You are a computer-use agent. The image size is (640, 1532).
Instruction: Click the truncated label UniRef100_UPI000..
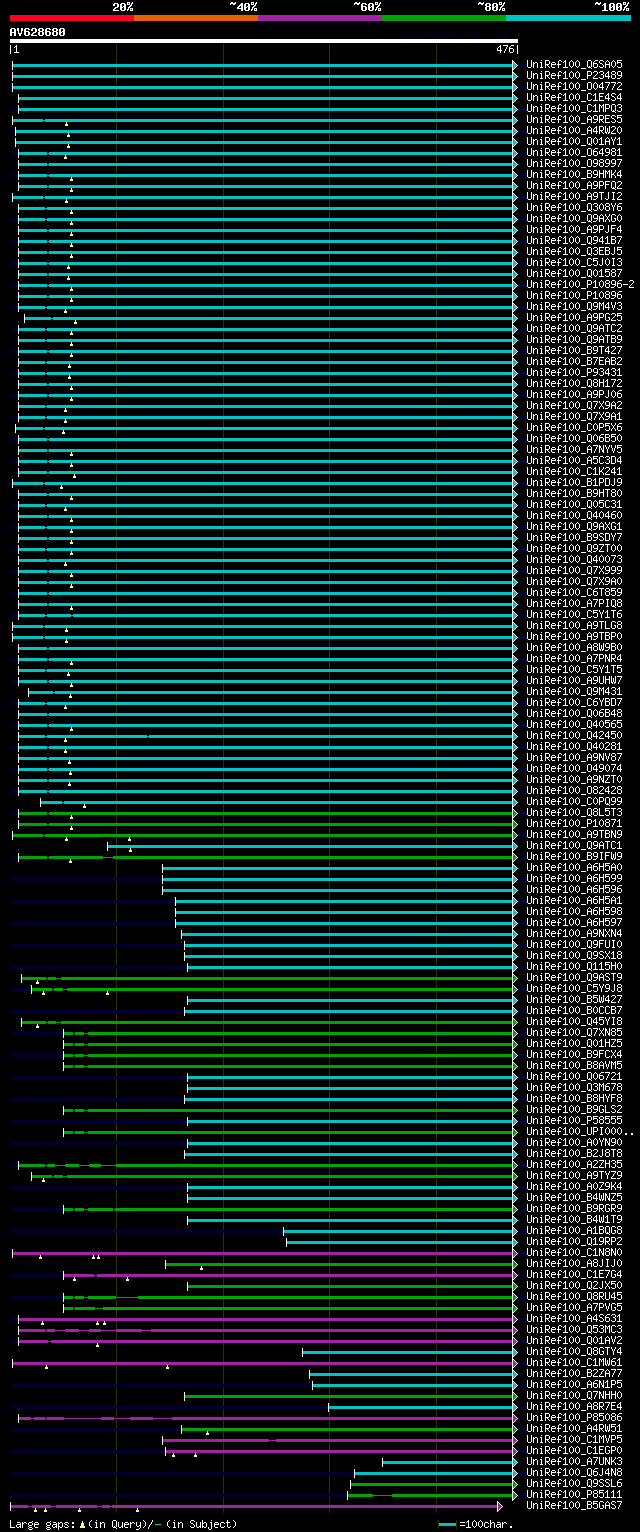[580, 1131]
